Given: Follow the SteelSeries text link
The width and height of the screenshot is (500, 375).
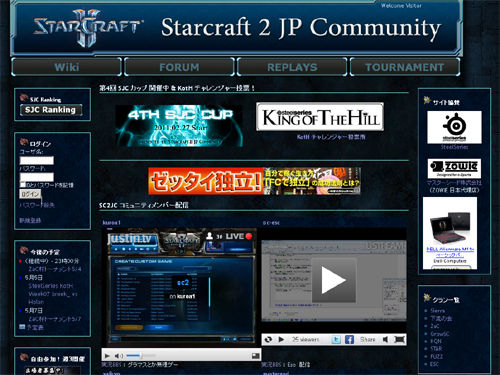Looking at the screenshot, I should click(x=454, y=147).
